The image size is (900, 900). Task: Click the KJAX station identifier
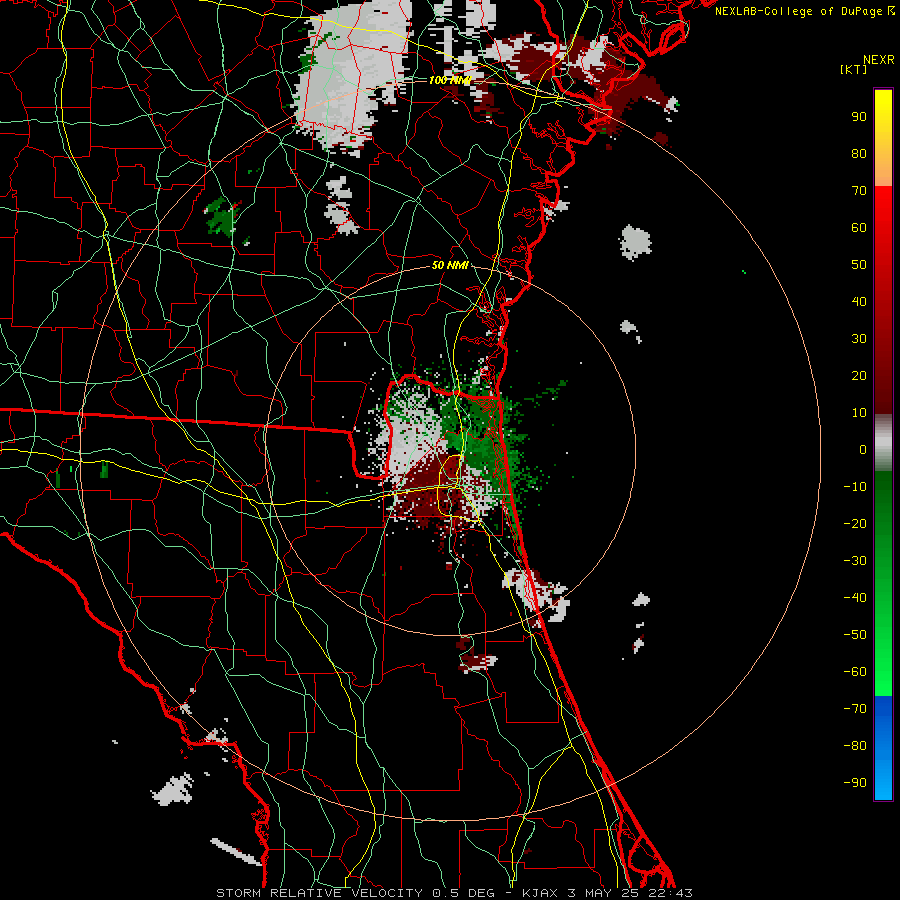coord(539,893)
